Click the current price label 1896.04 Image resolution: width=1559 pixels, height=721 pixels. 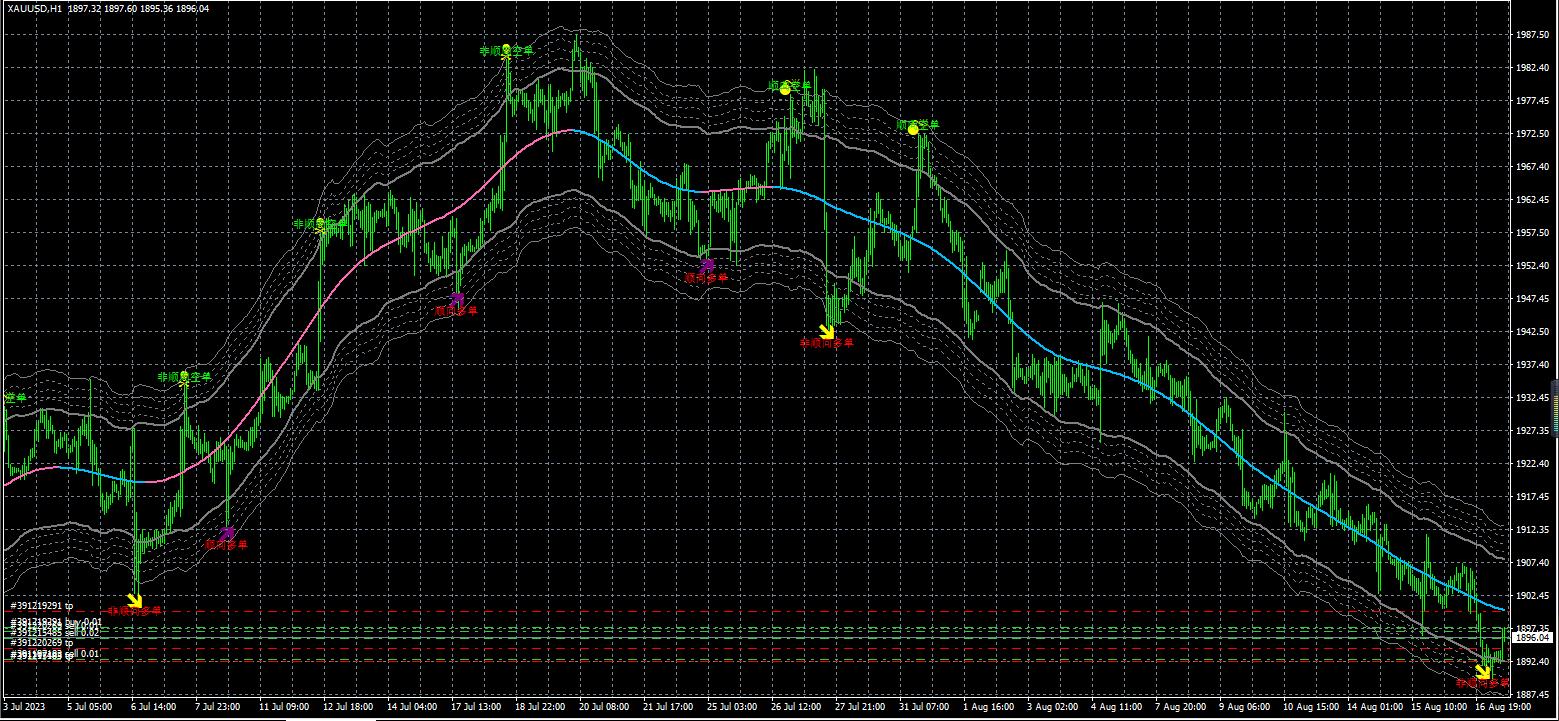1532,637
